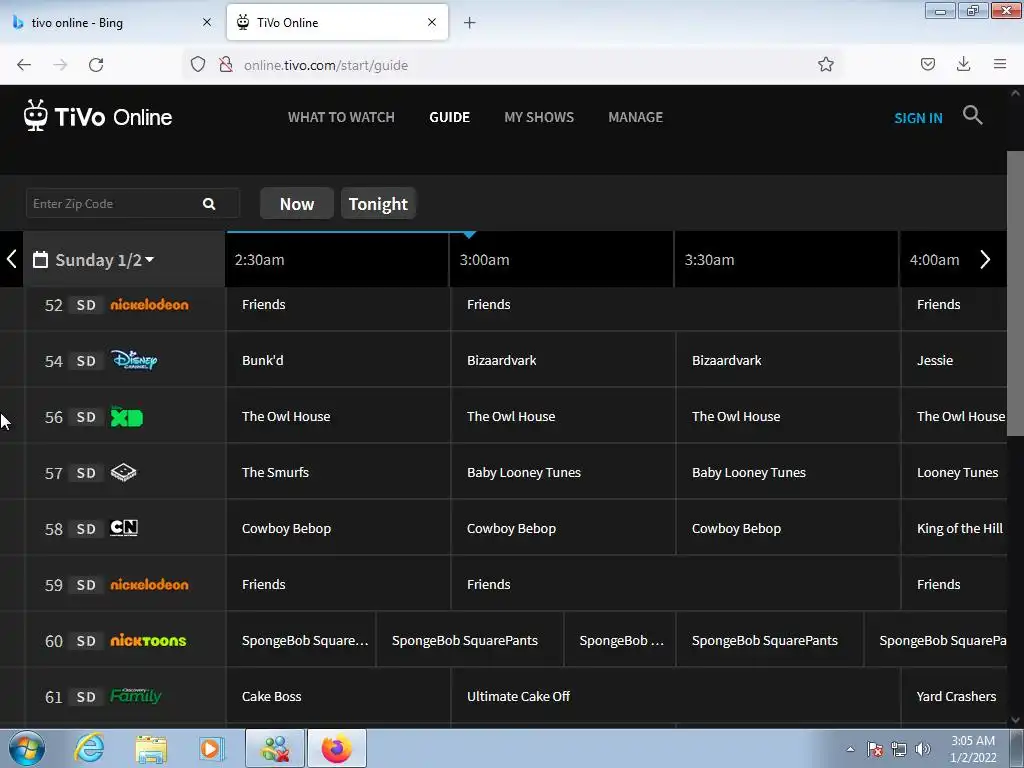Screen dimensions: 1024x768
Task: Select the GUIDE menu item
Action: pos(449,118)
